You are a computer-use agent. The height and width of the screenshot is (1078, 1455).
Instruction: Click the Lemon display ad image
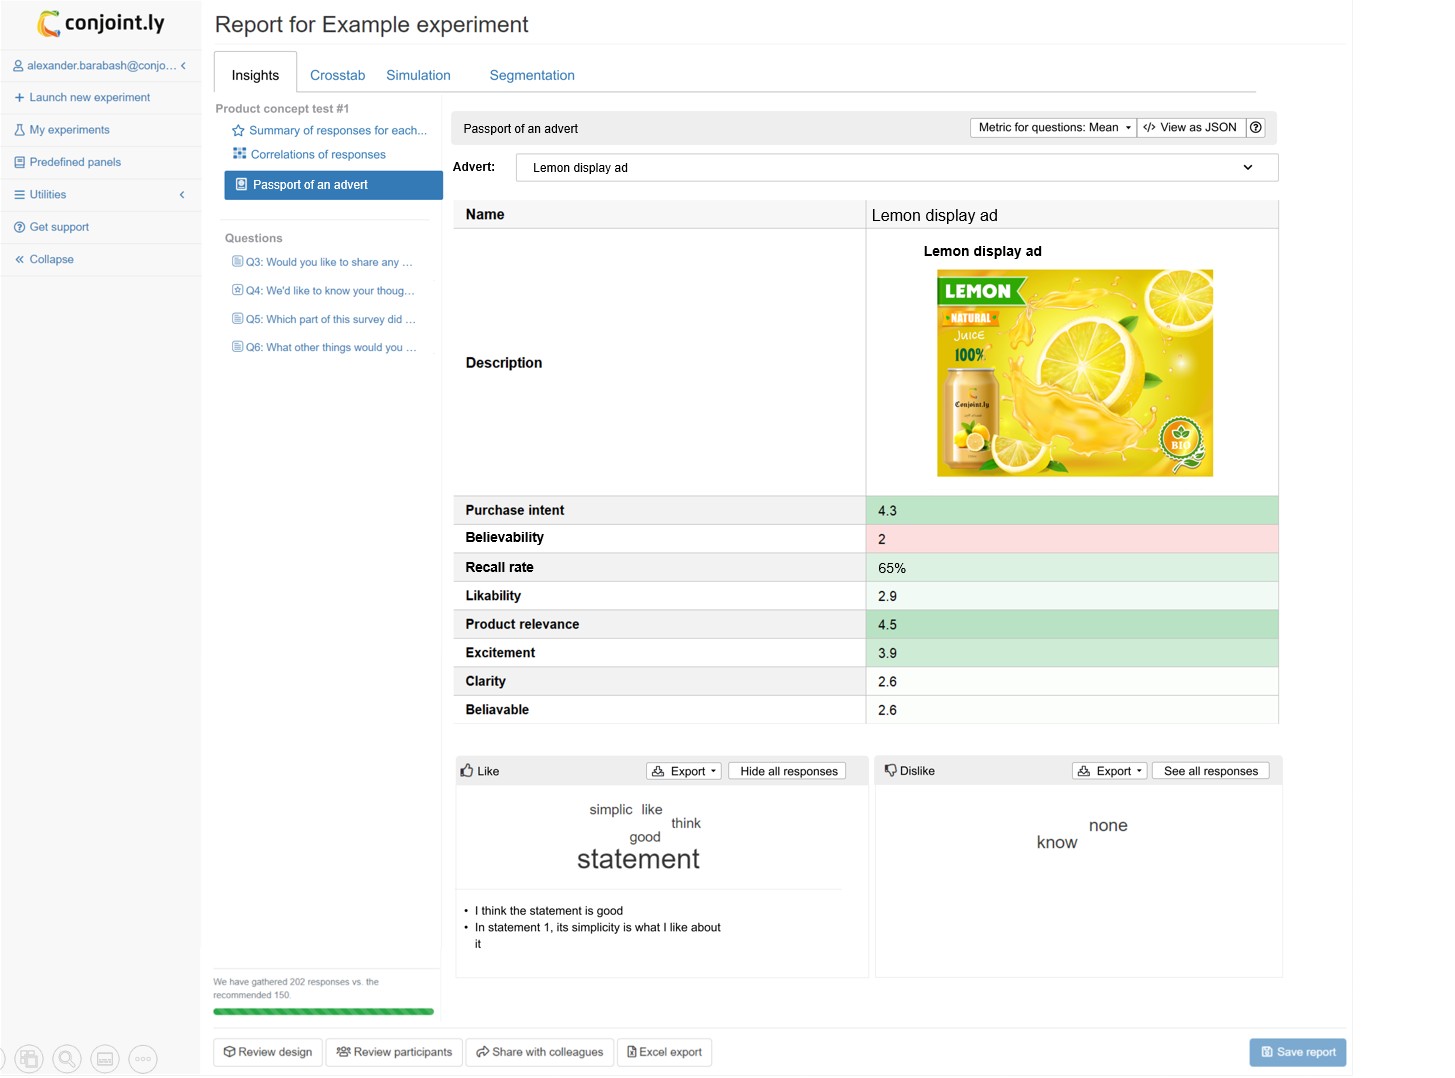[x=1075, y=373]
